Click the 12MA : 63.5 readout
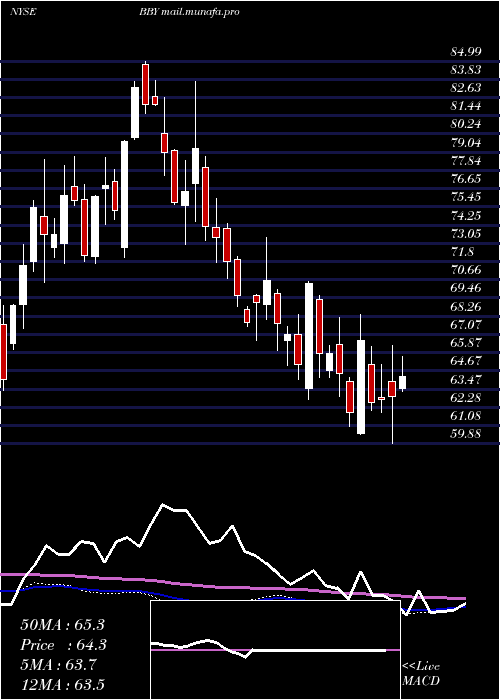500x700 pixels. (x=62, y=684)
